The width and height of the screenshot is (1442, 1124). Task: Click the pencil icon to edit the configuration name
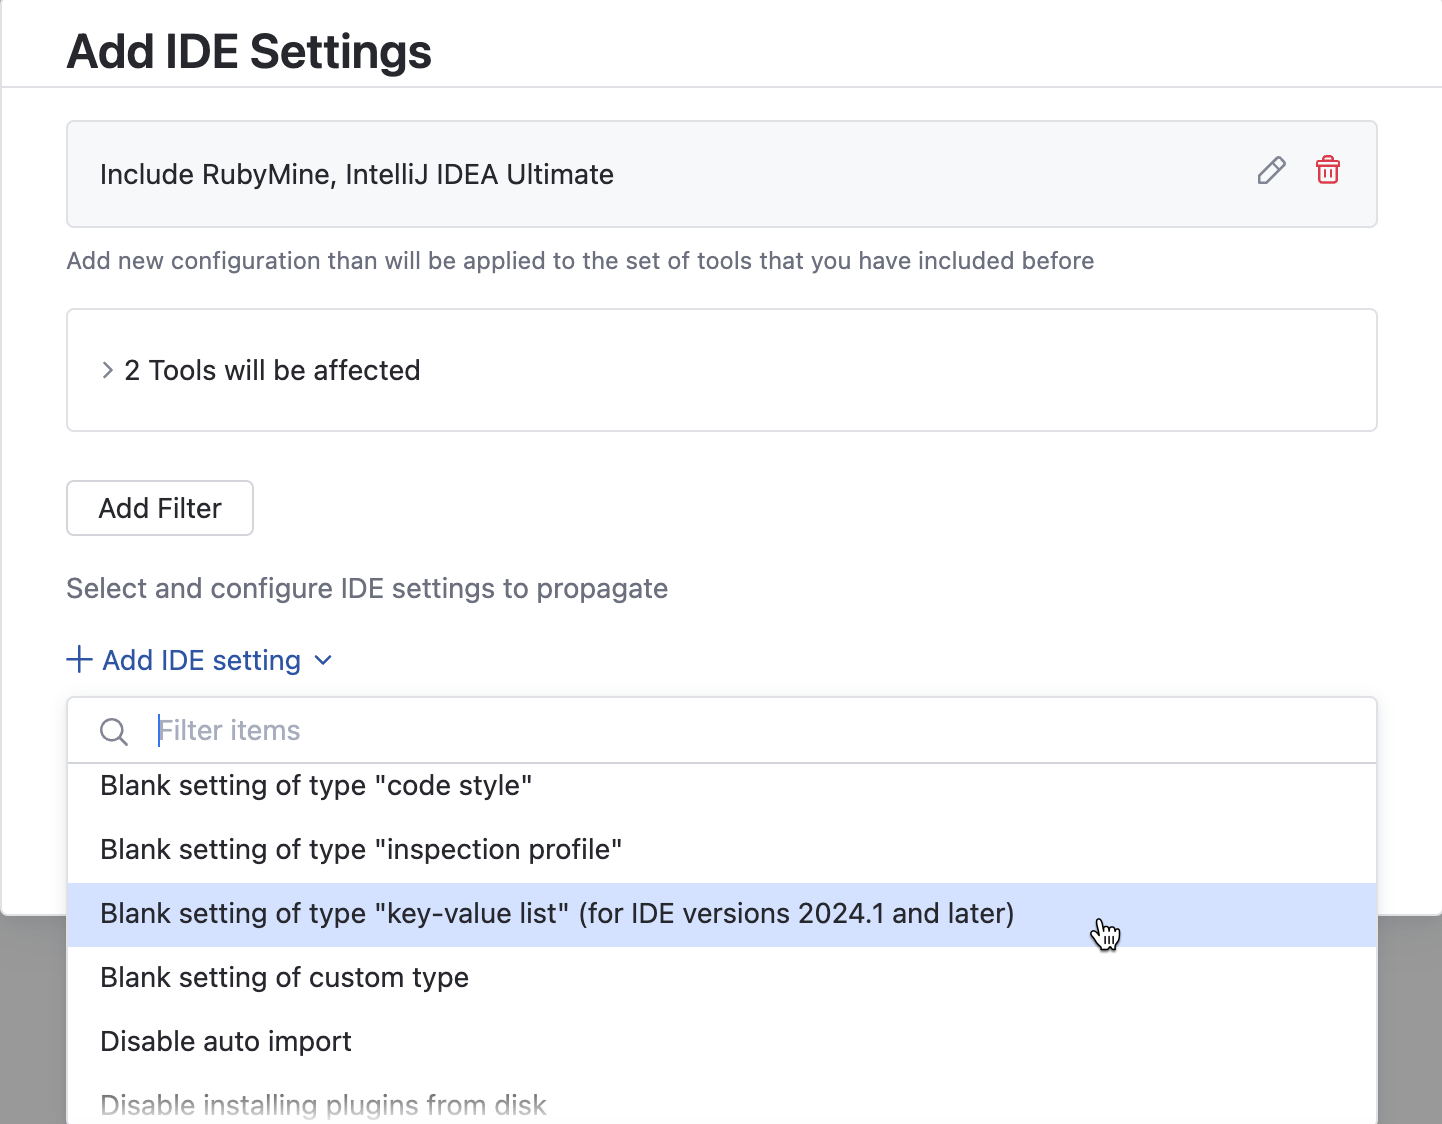click(1271, 171)
